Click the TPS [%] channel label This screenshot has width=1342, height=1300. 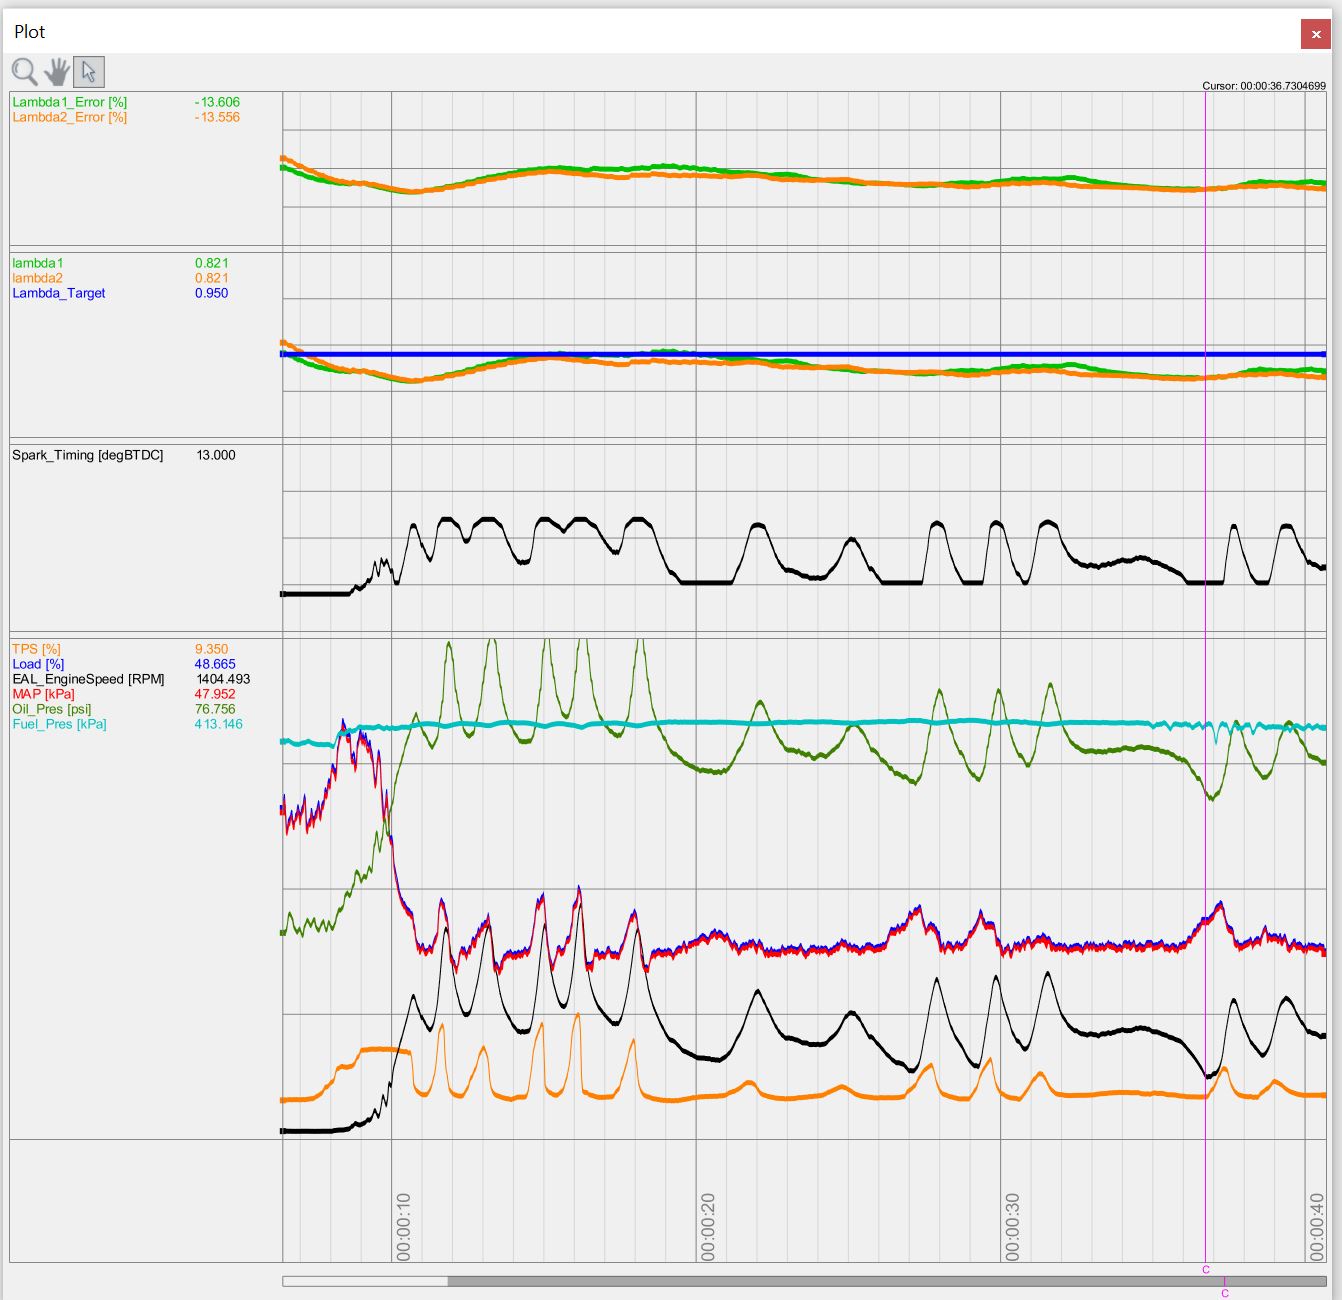36,649
